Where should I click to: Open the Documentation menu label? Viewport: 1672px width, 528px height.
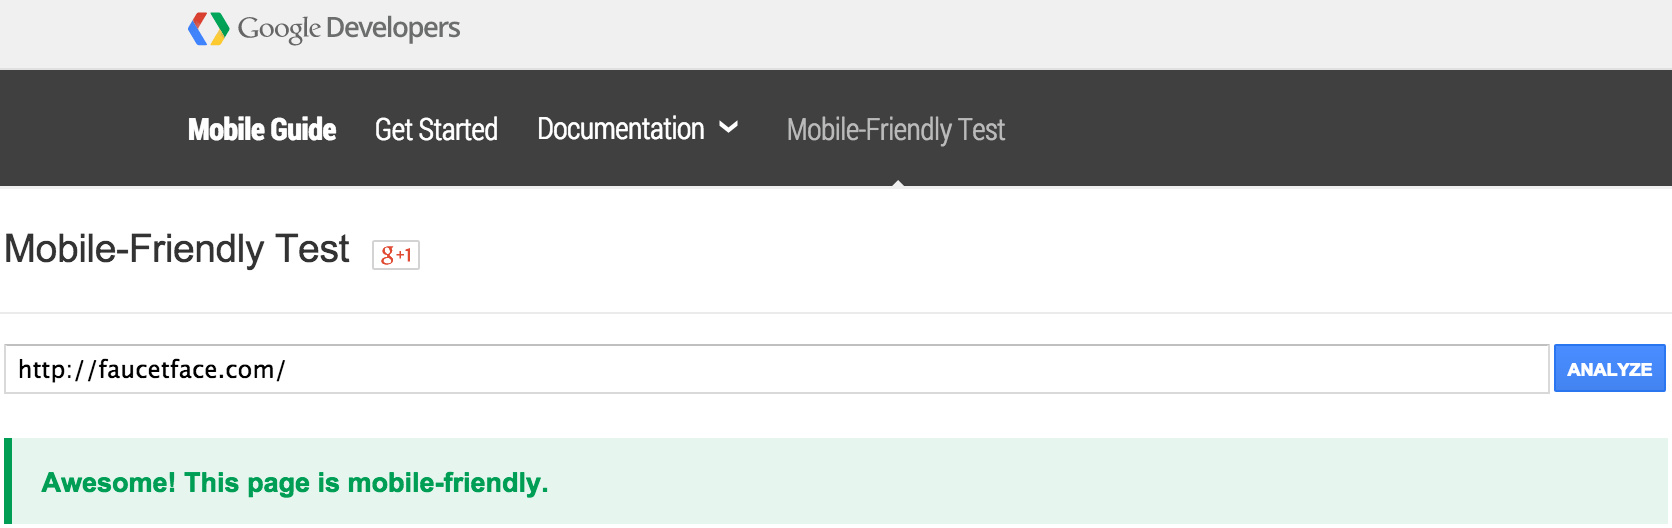[621, 129]
